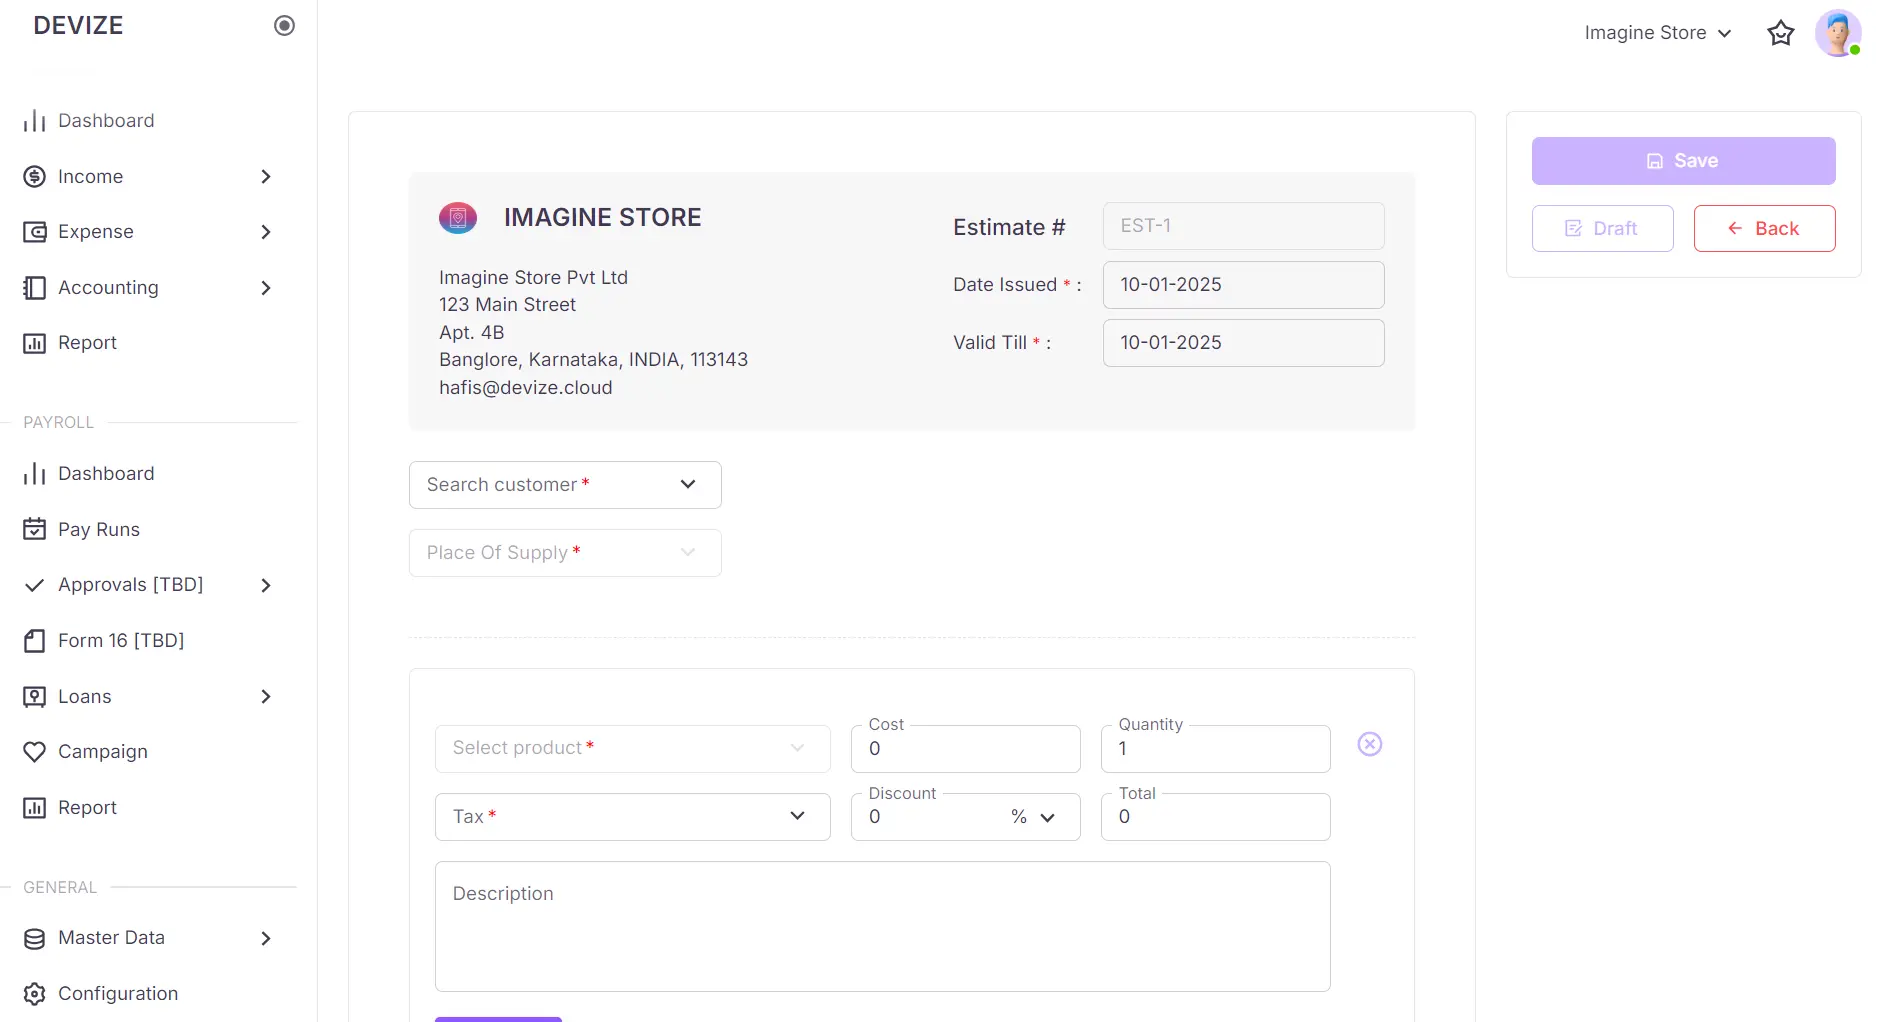Click the Valid Till date field
Image resolution: width=1883 pixels, height=1022 pixels.
coord(1243,343)
